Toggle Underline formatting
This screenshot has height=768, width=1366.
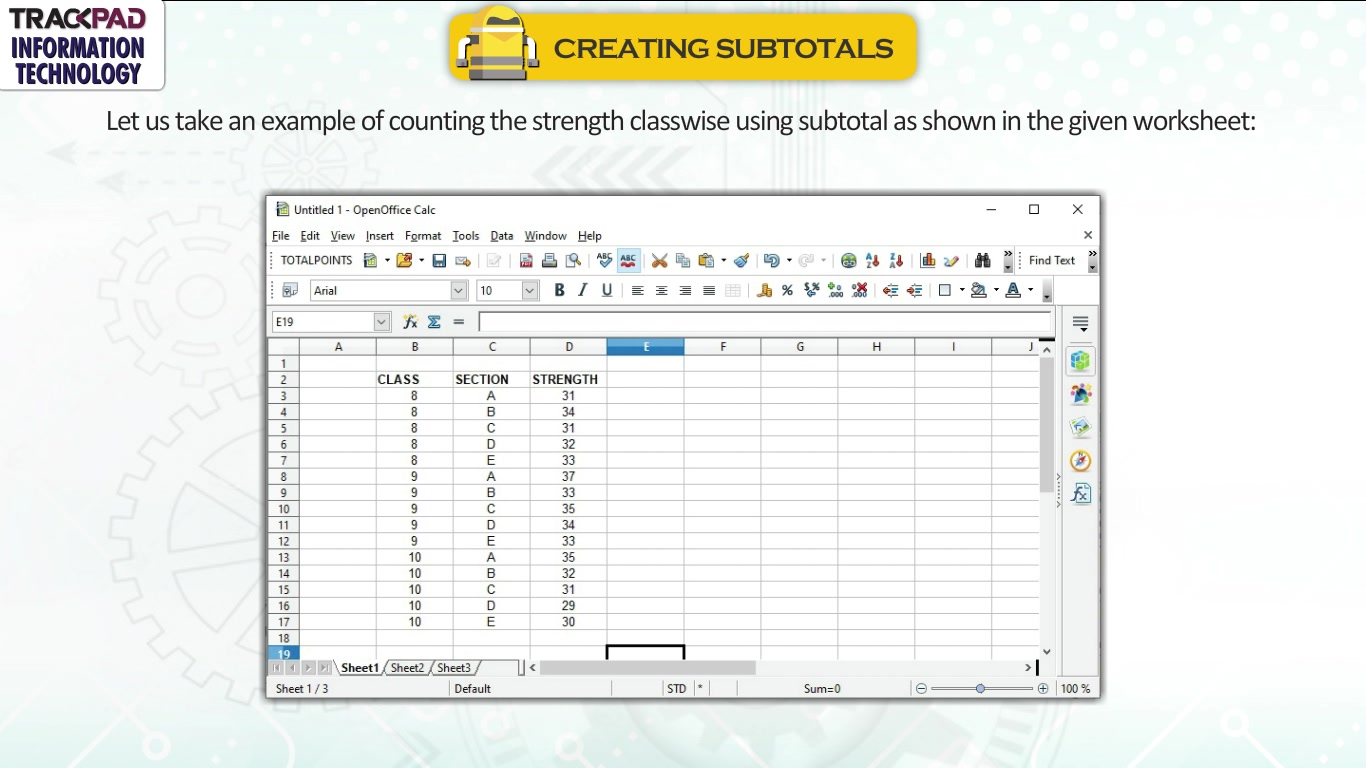(606, 290)
